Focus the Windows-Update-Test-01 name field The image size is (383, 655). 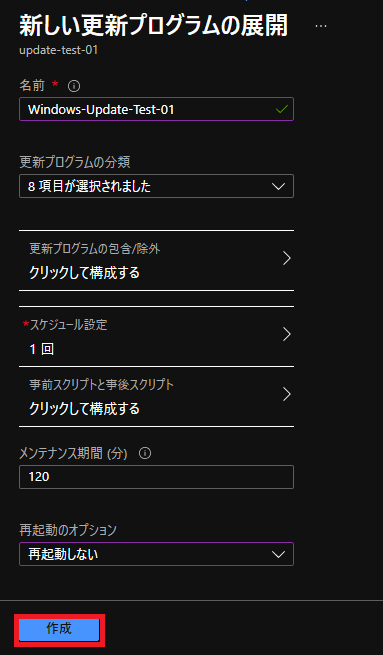[156, 109]
